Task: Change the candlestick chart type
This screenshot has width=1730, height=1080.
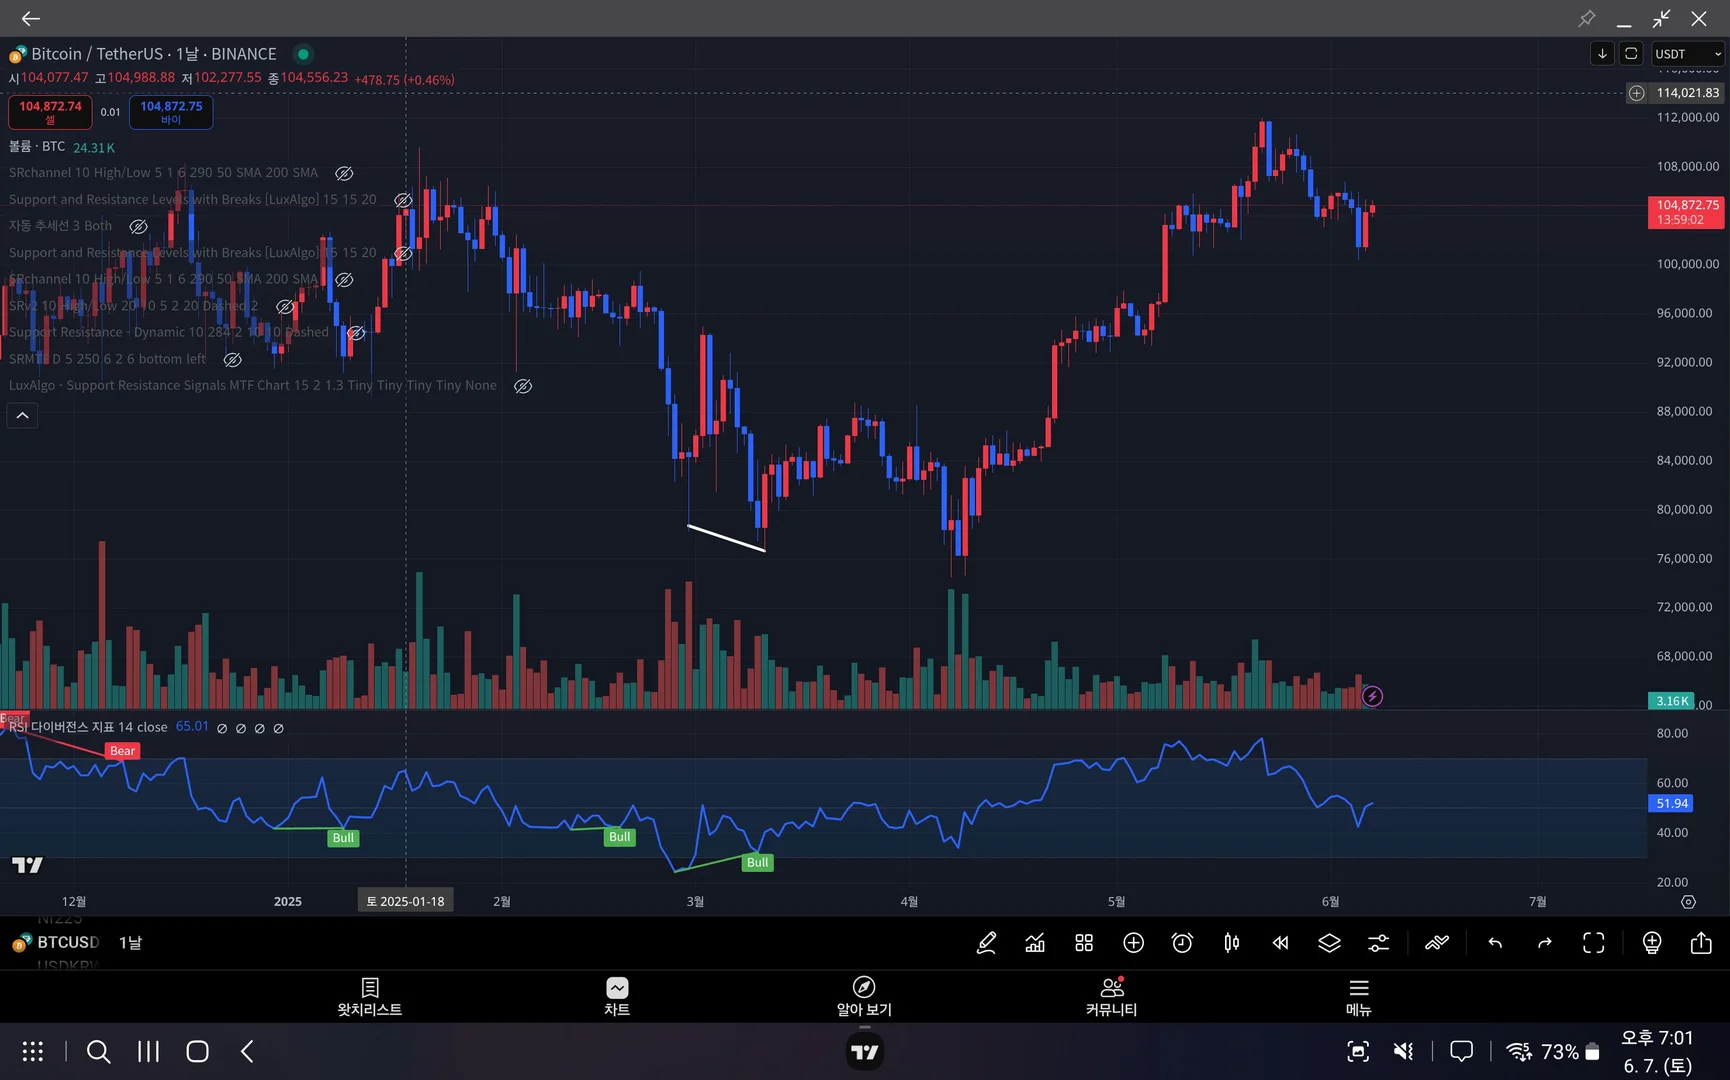Action: [x=1231, y=943]
